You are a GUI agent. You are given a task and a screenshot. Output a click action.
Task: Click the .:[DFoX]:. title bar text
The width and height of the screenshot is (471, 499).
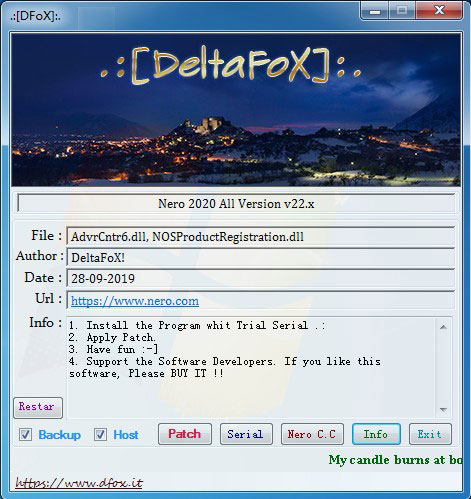click(35, 16)
